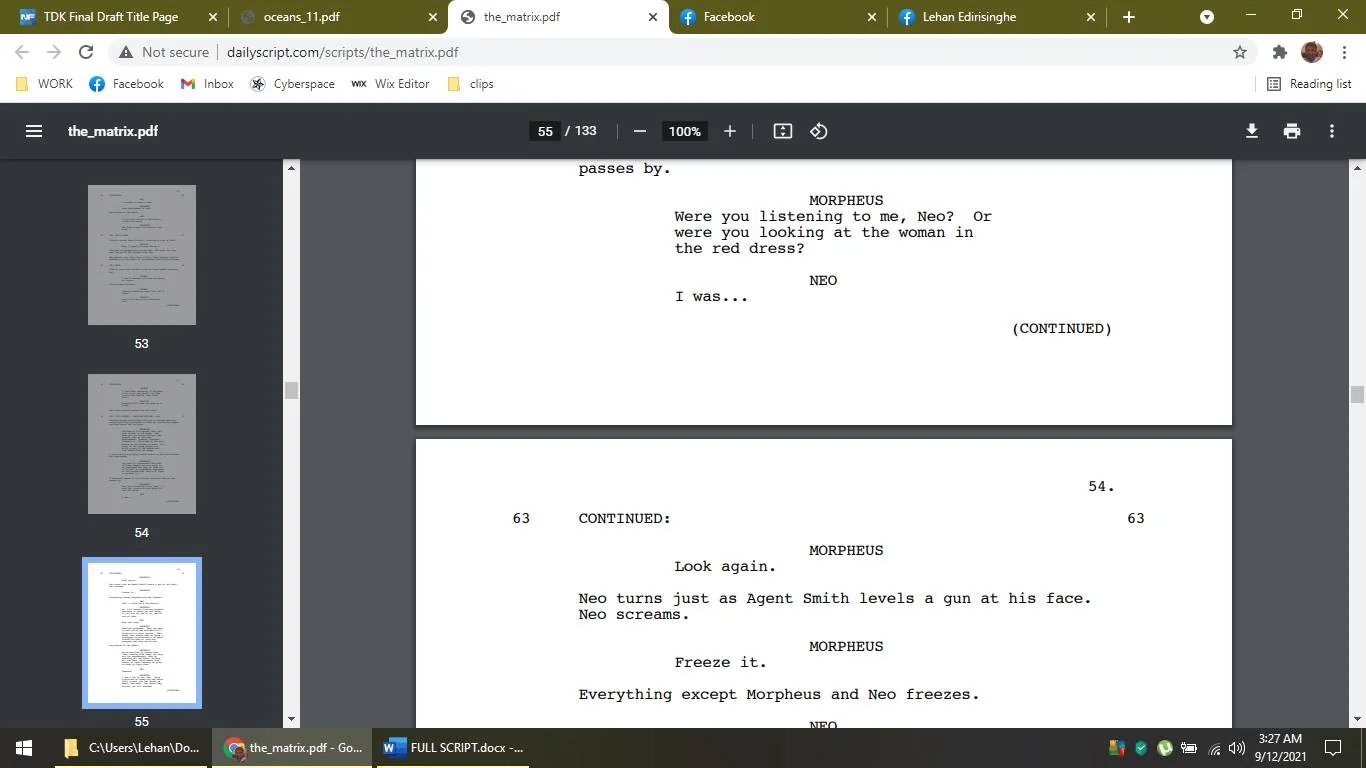Open the Inbox bookmark

[x=207, y=84]
